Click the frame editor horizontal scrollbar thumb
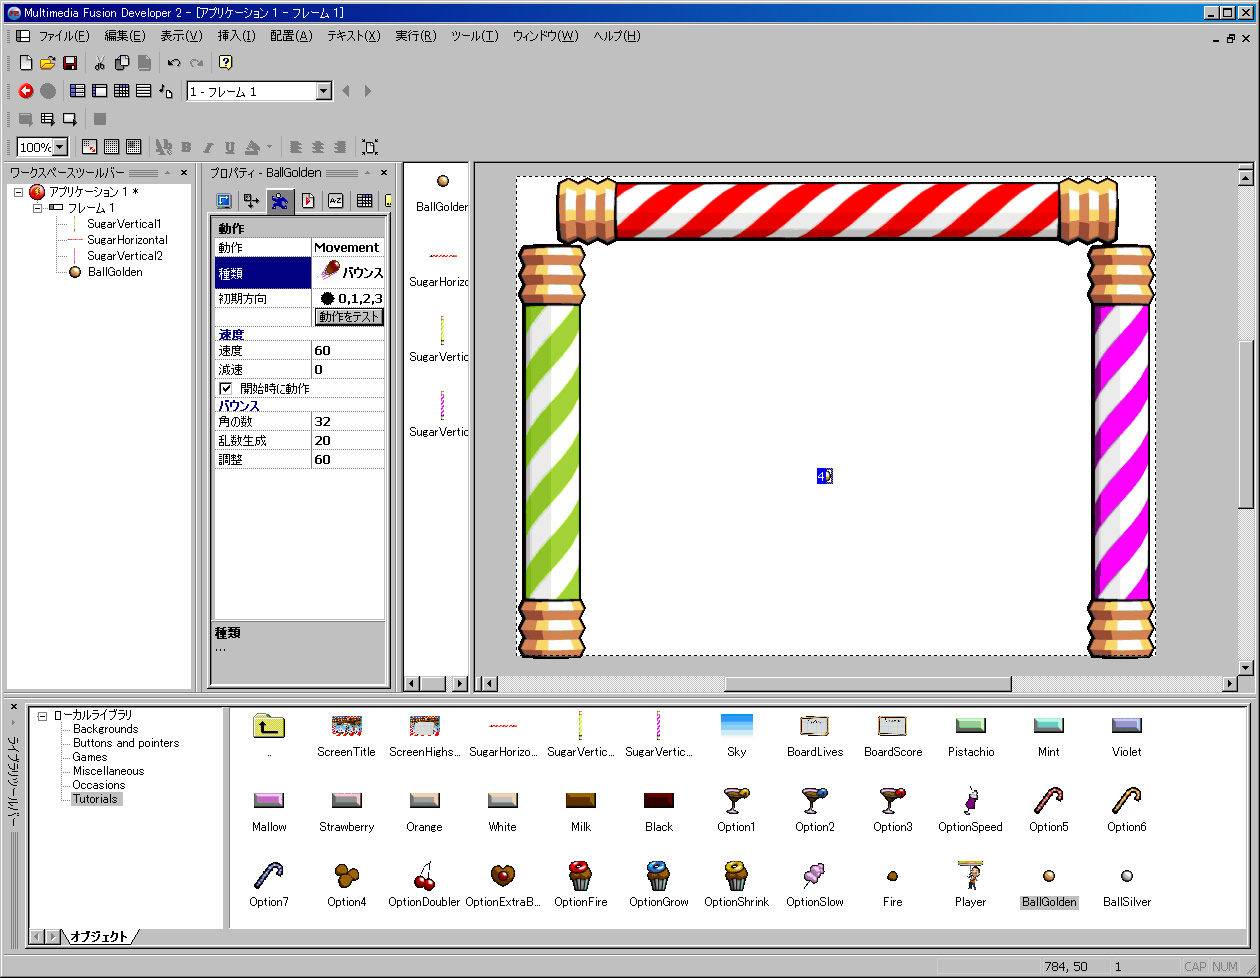The height and width of the screenshot is (978, 1260). [867, 684]
